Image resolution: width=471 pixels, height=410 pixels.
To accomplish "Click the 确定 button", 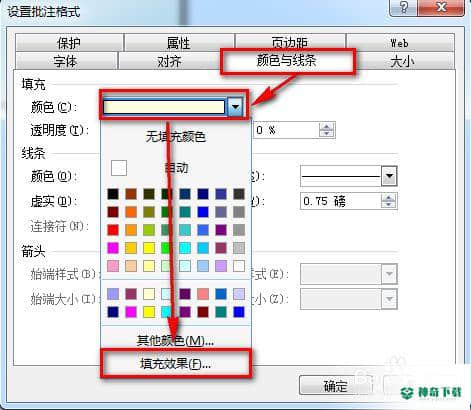I will click(x=335, y=386).
